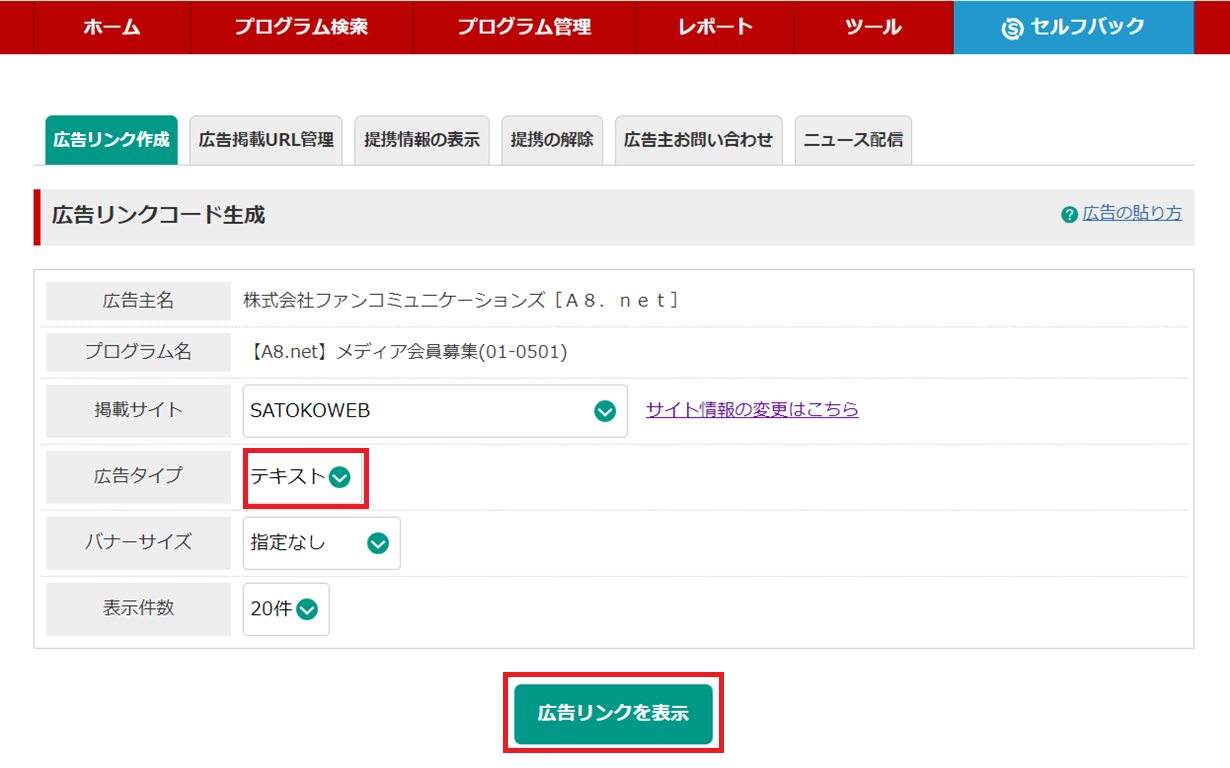This screenshot has width=1230, height=768.
Task: Open the 広告の貼り方 help link
Action: pyautogui.click(x=1133, y=213)
